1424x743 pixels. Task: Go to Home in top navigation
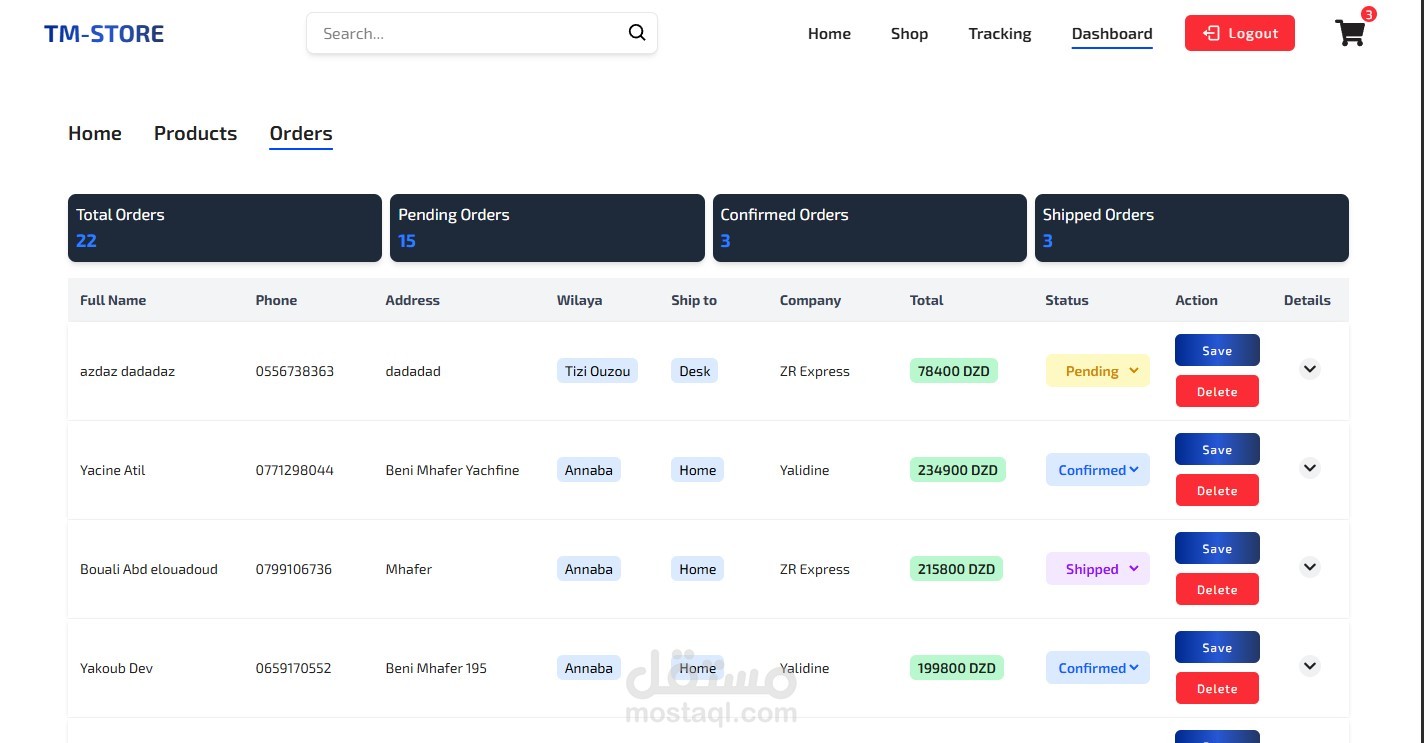tap(829, 33)
